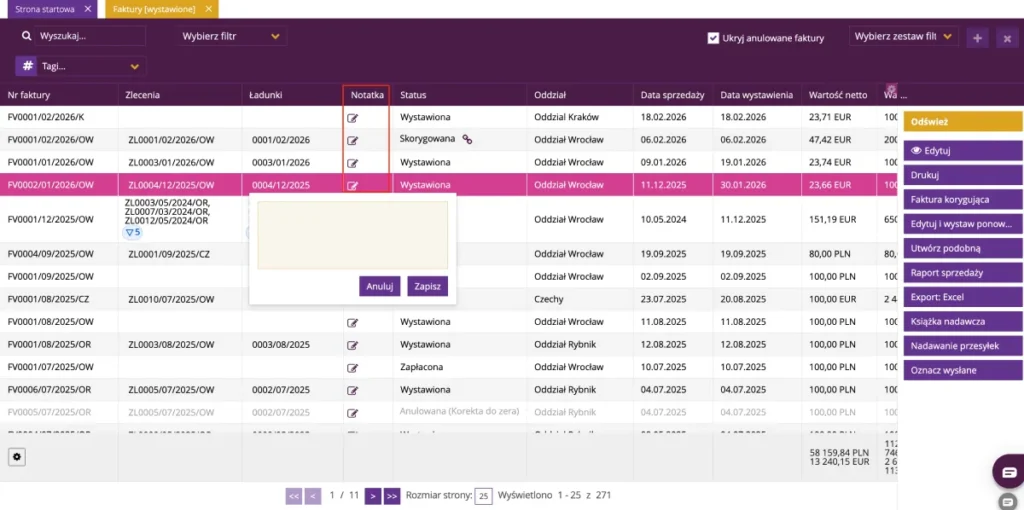
Task: Open note icon for FV0001/07/2025/OW row
Action: tap(353, 368)
